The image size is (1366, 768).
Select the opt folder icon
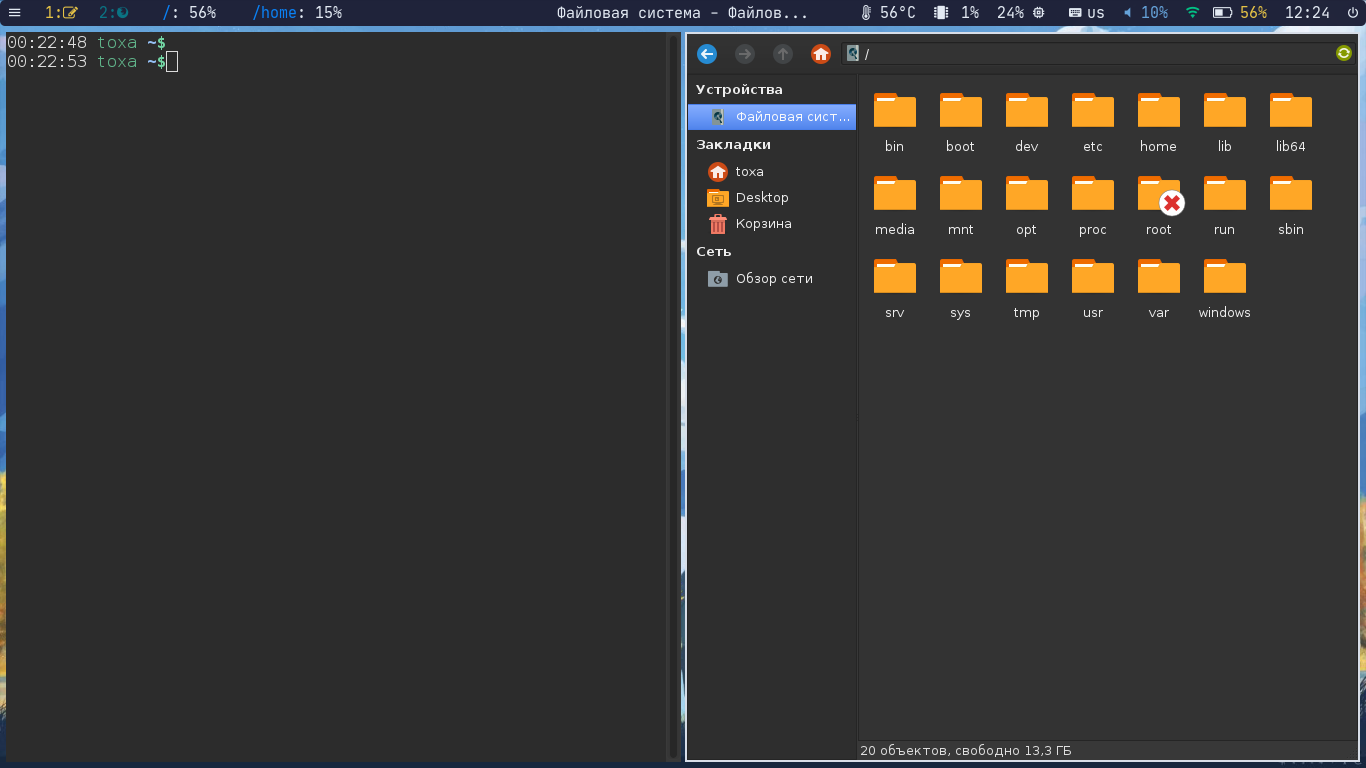(1027, 193)
